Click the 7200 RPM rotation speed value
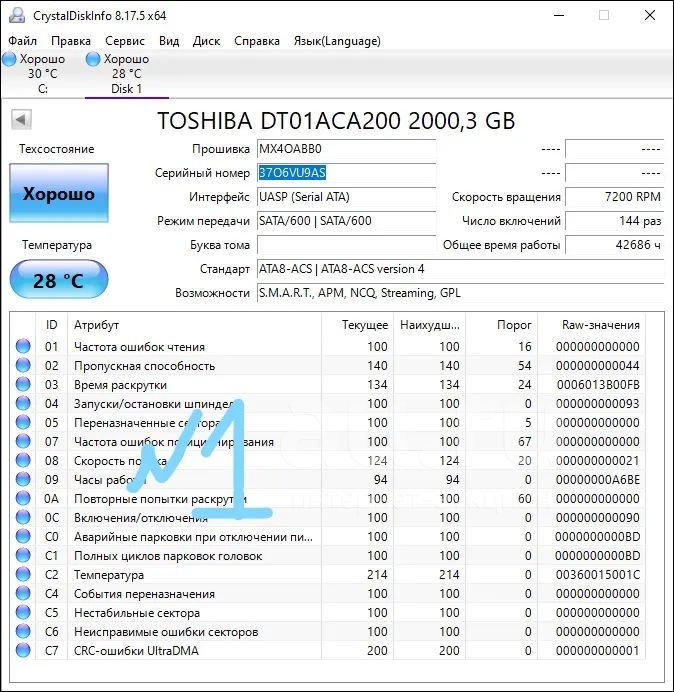This screenshot has width=674, height=692. pyautogui.click(x=614, y=196)
